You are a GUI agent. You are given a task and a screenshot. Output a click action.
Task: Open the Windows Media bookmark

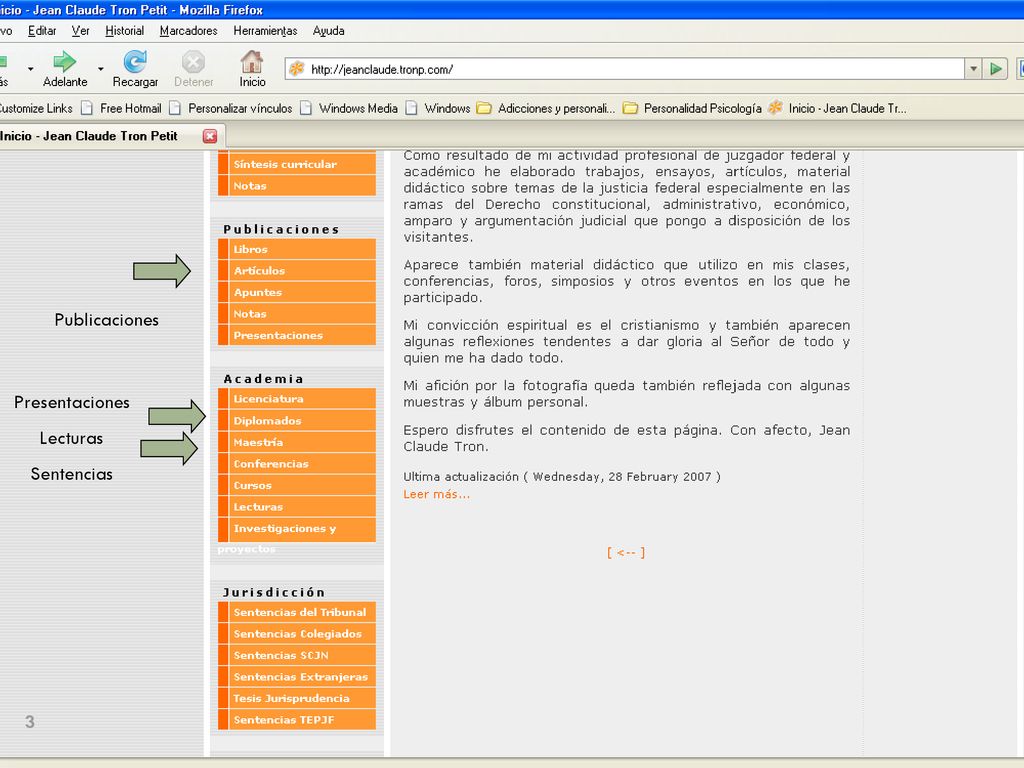pyautogui.click(x=349, y=108)
